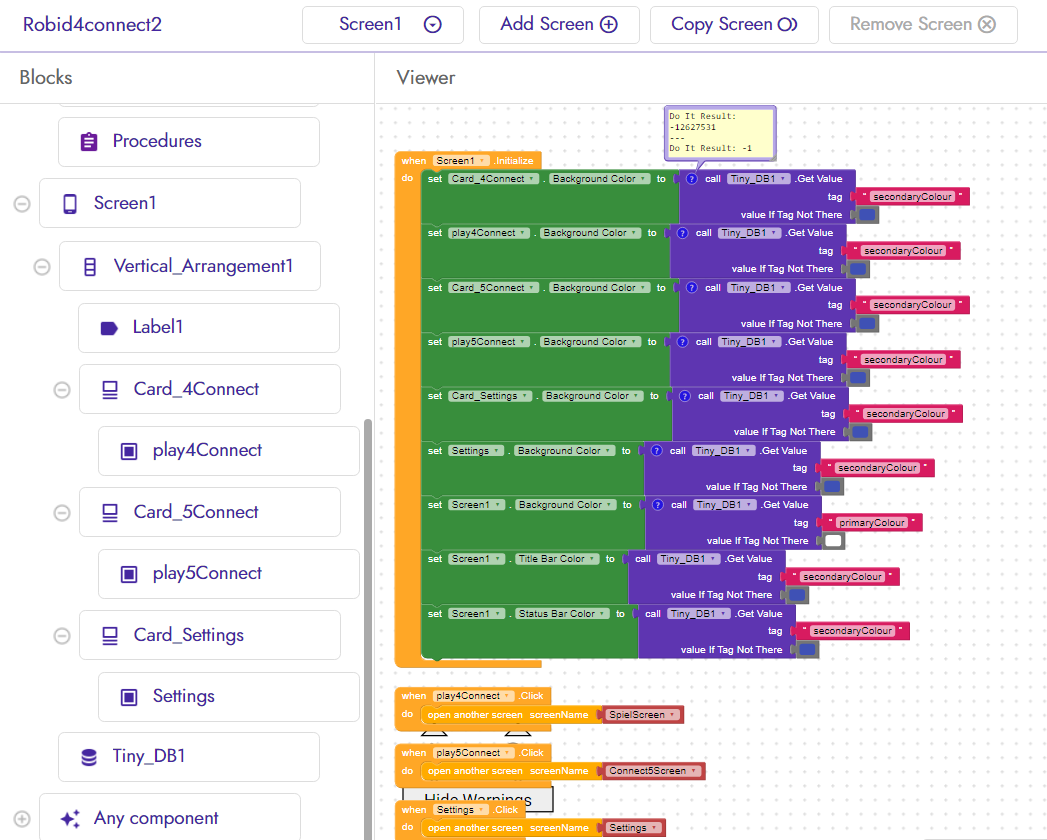Click the Card_Settings card icon
The height and width of the screenshot is (840, 1047).
point(109,634)
